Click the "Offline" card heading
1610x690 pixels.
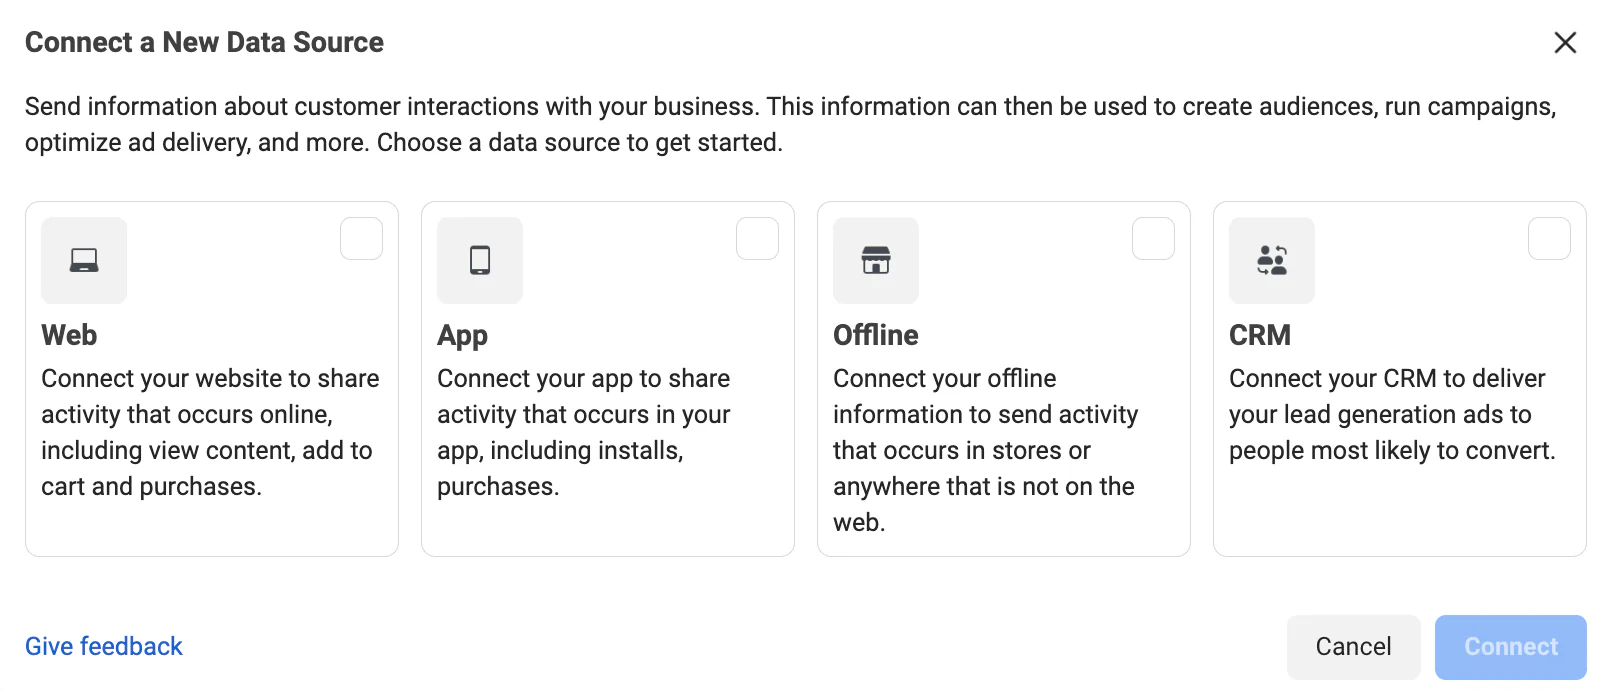876,335
